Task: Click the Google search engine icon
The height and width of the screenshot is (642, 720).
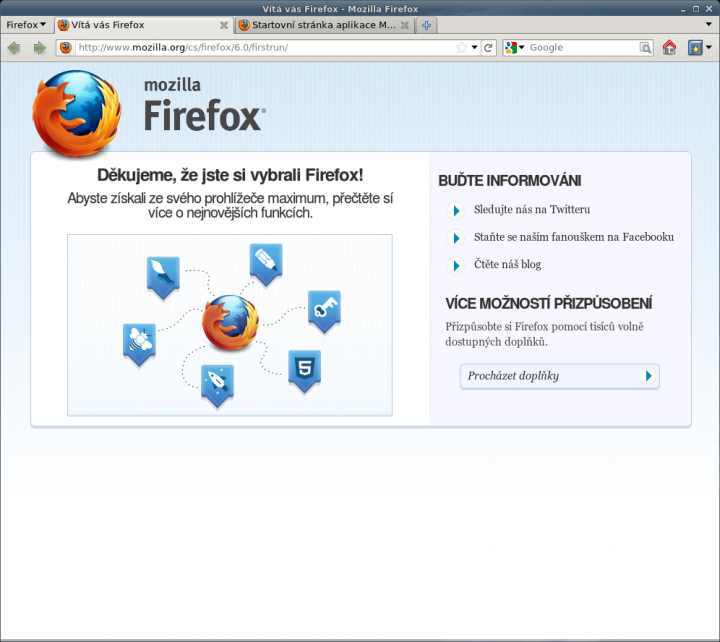Action: (511, 48)
